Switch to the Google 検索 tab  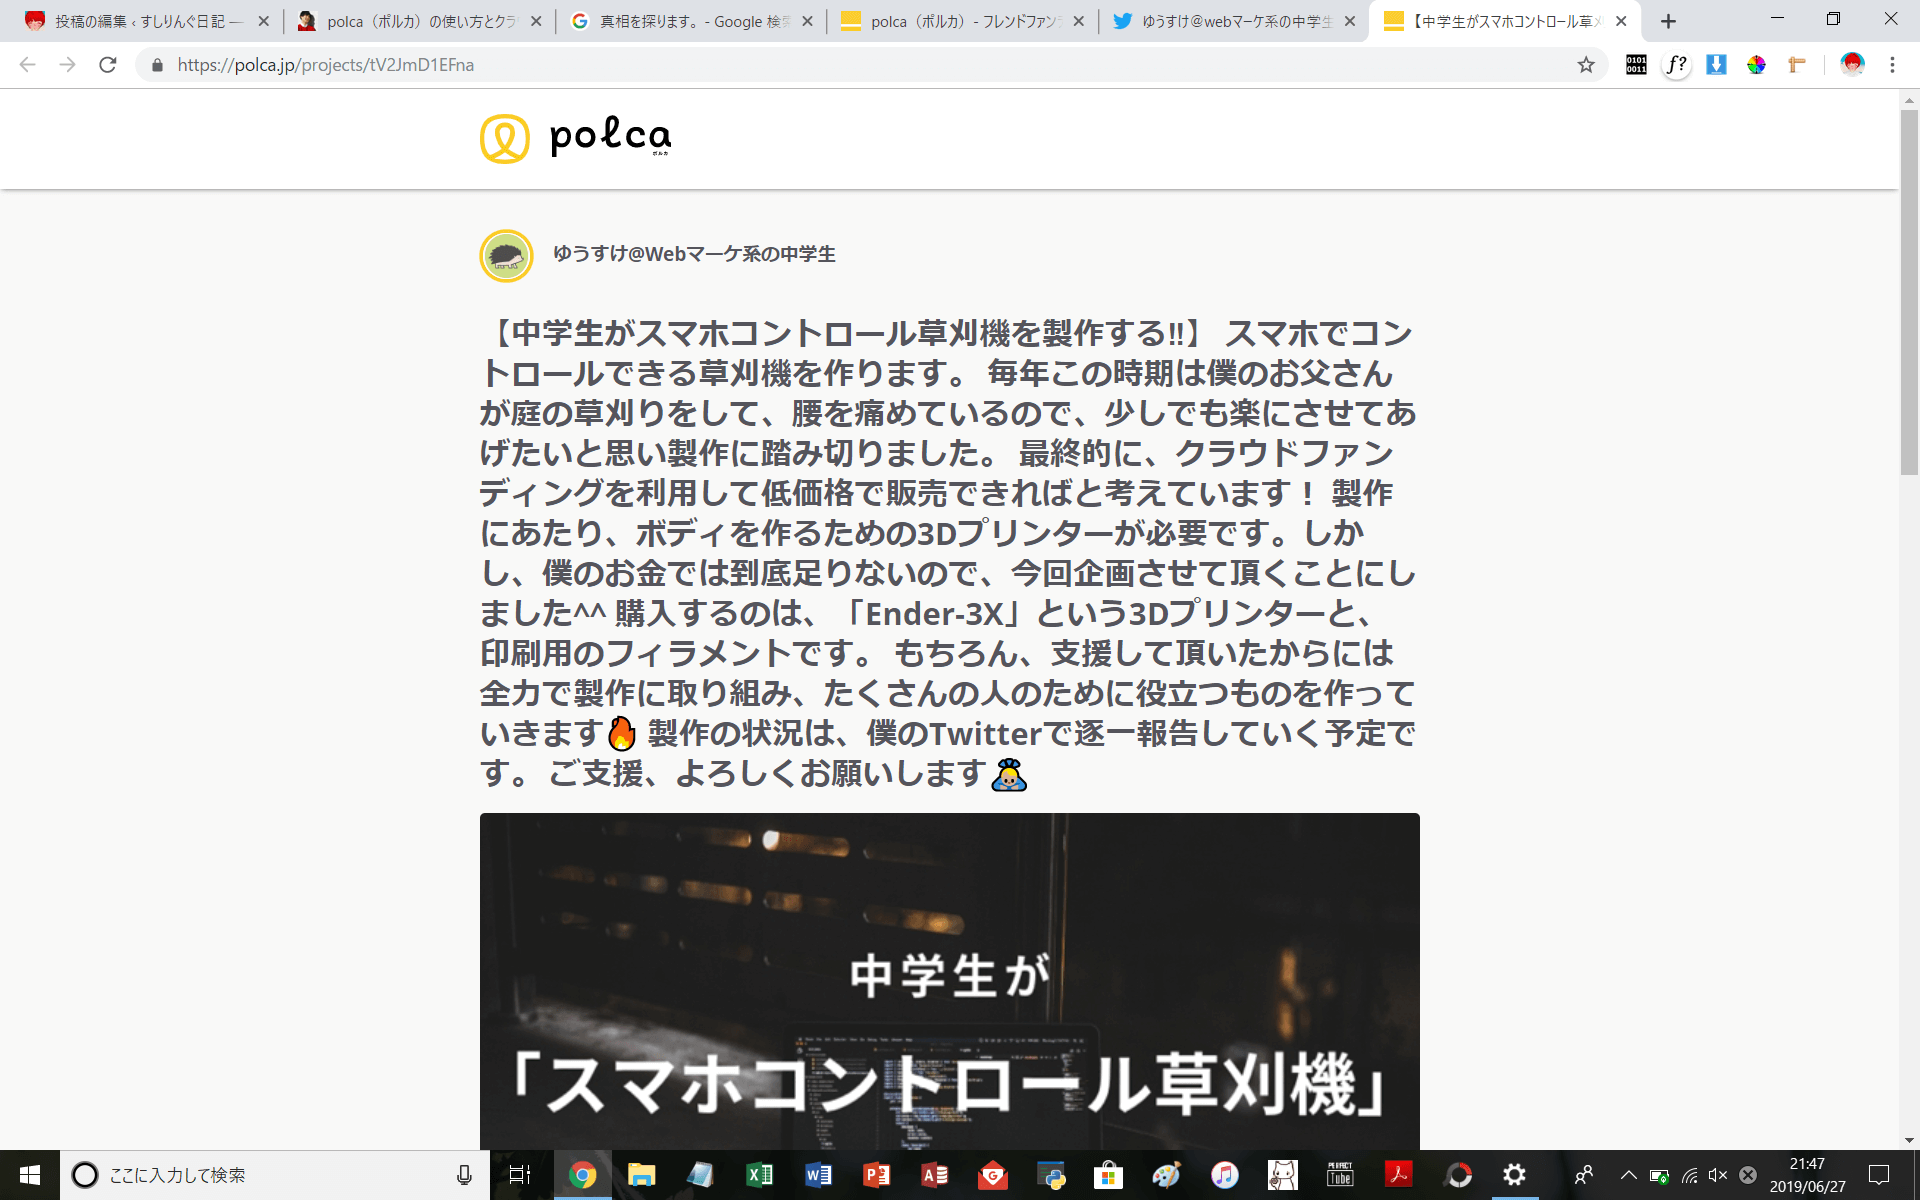[692, 21]
